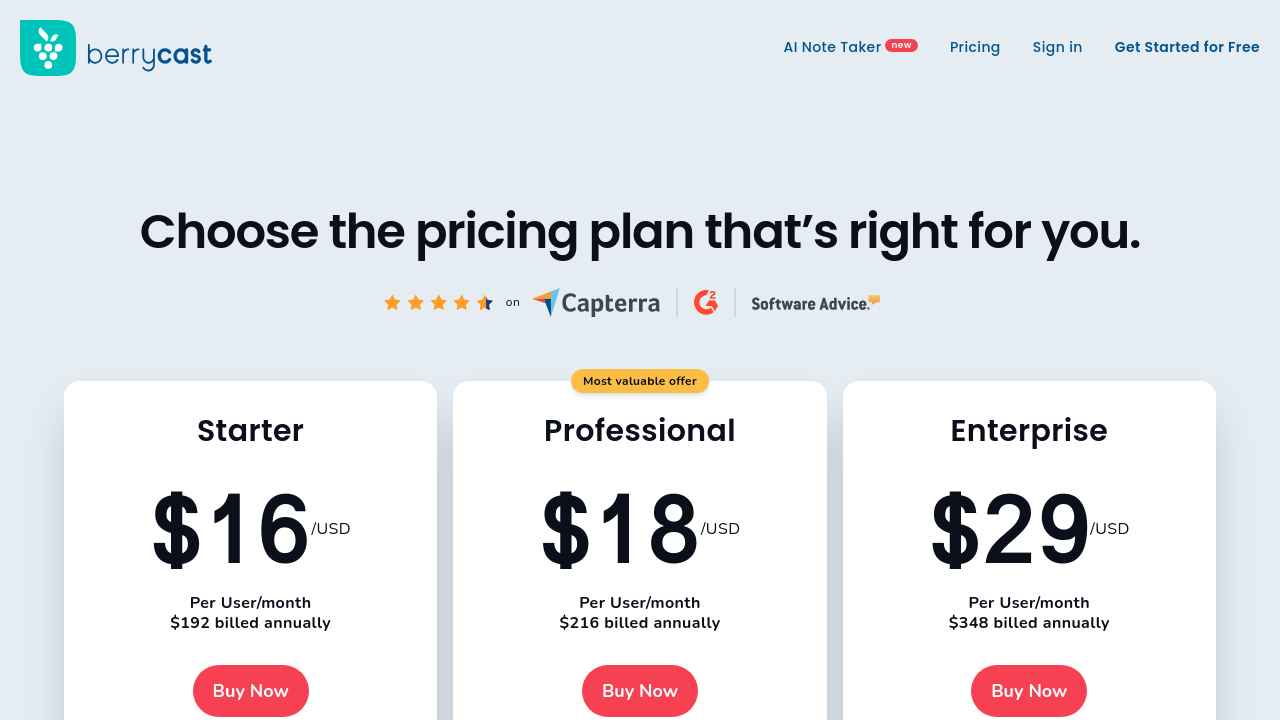Click the Starter plan heading
This screenshot has width=1280, height=720.
coord(250,430)
